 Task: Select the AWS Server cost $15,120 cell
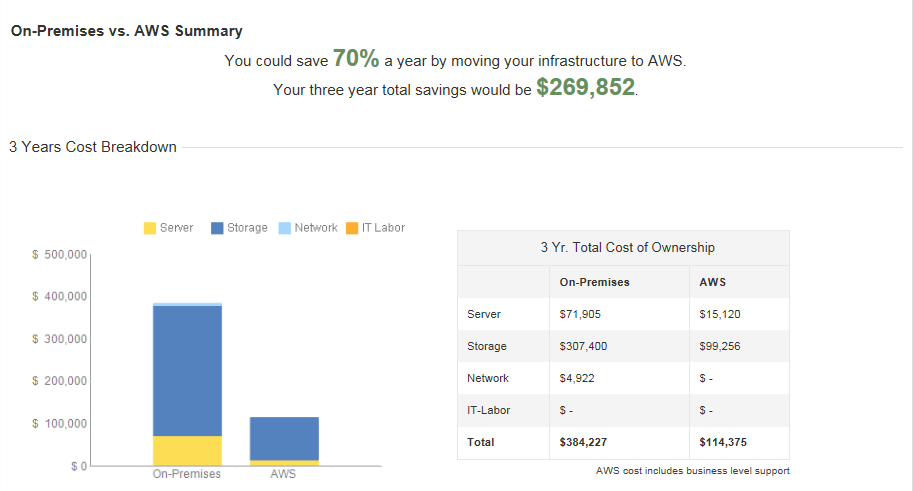coord(720,314)
